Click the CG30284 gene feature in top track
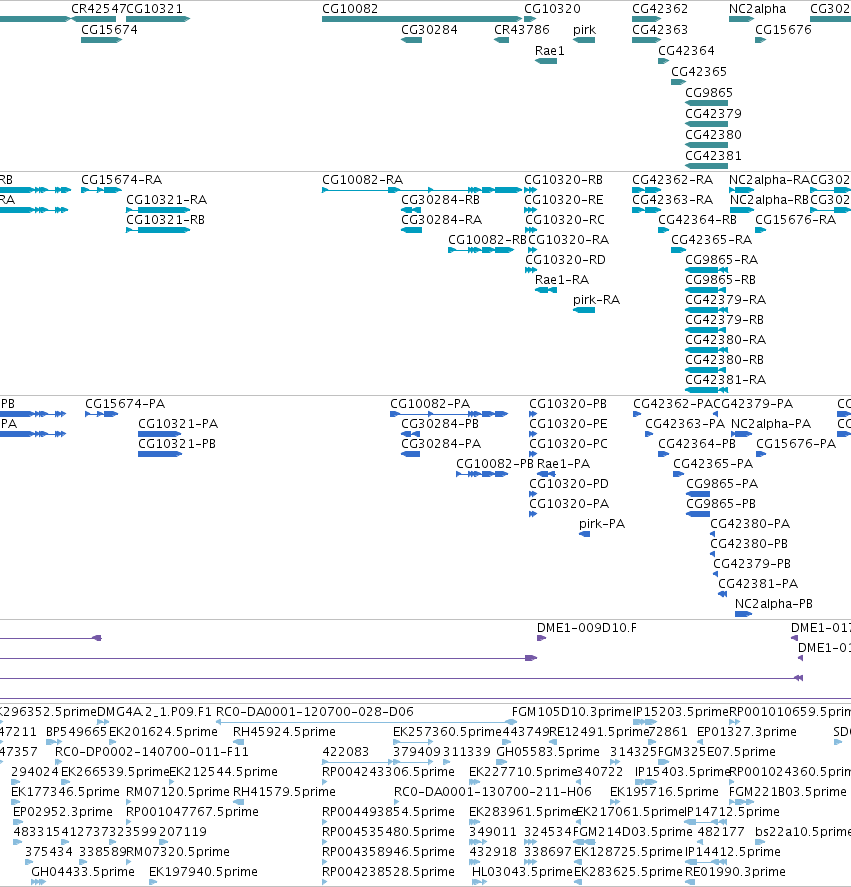 click(411, 40)
